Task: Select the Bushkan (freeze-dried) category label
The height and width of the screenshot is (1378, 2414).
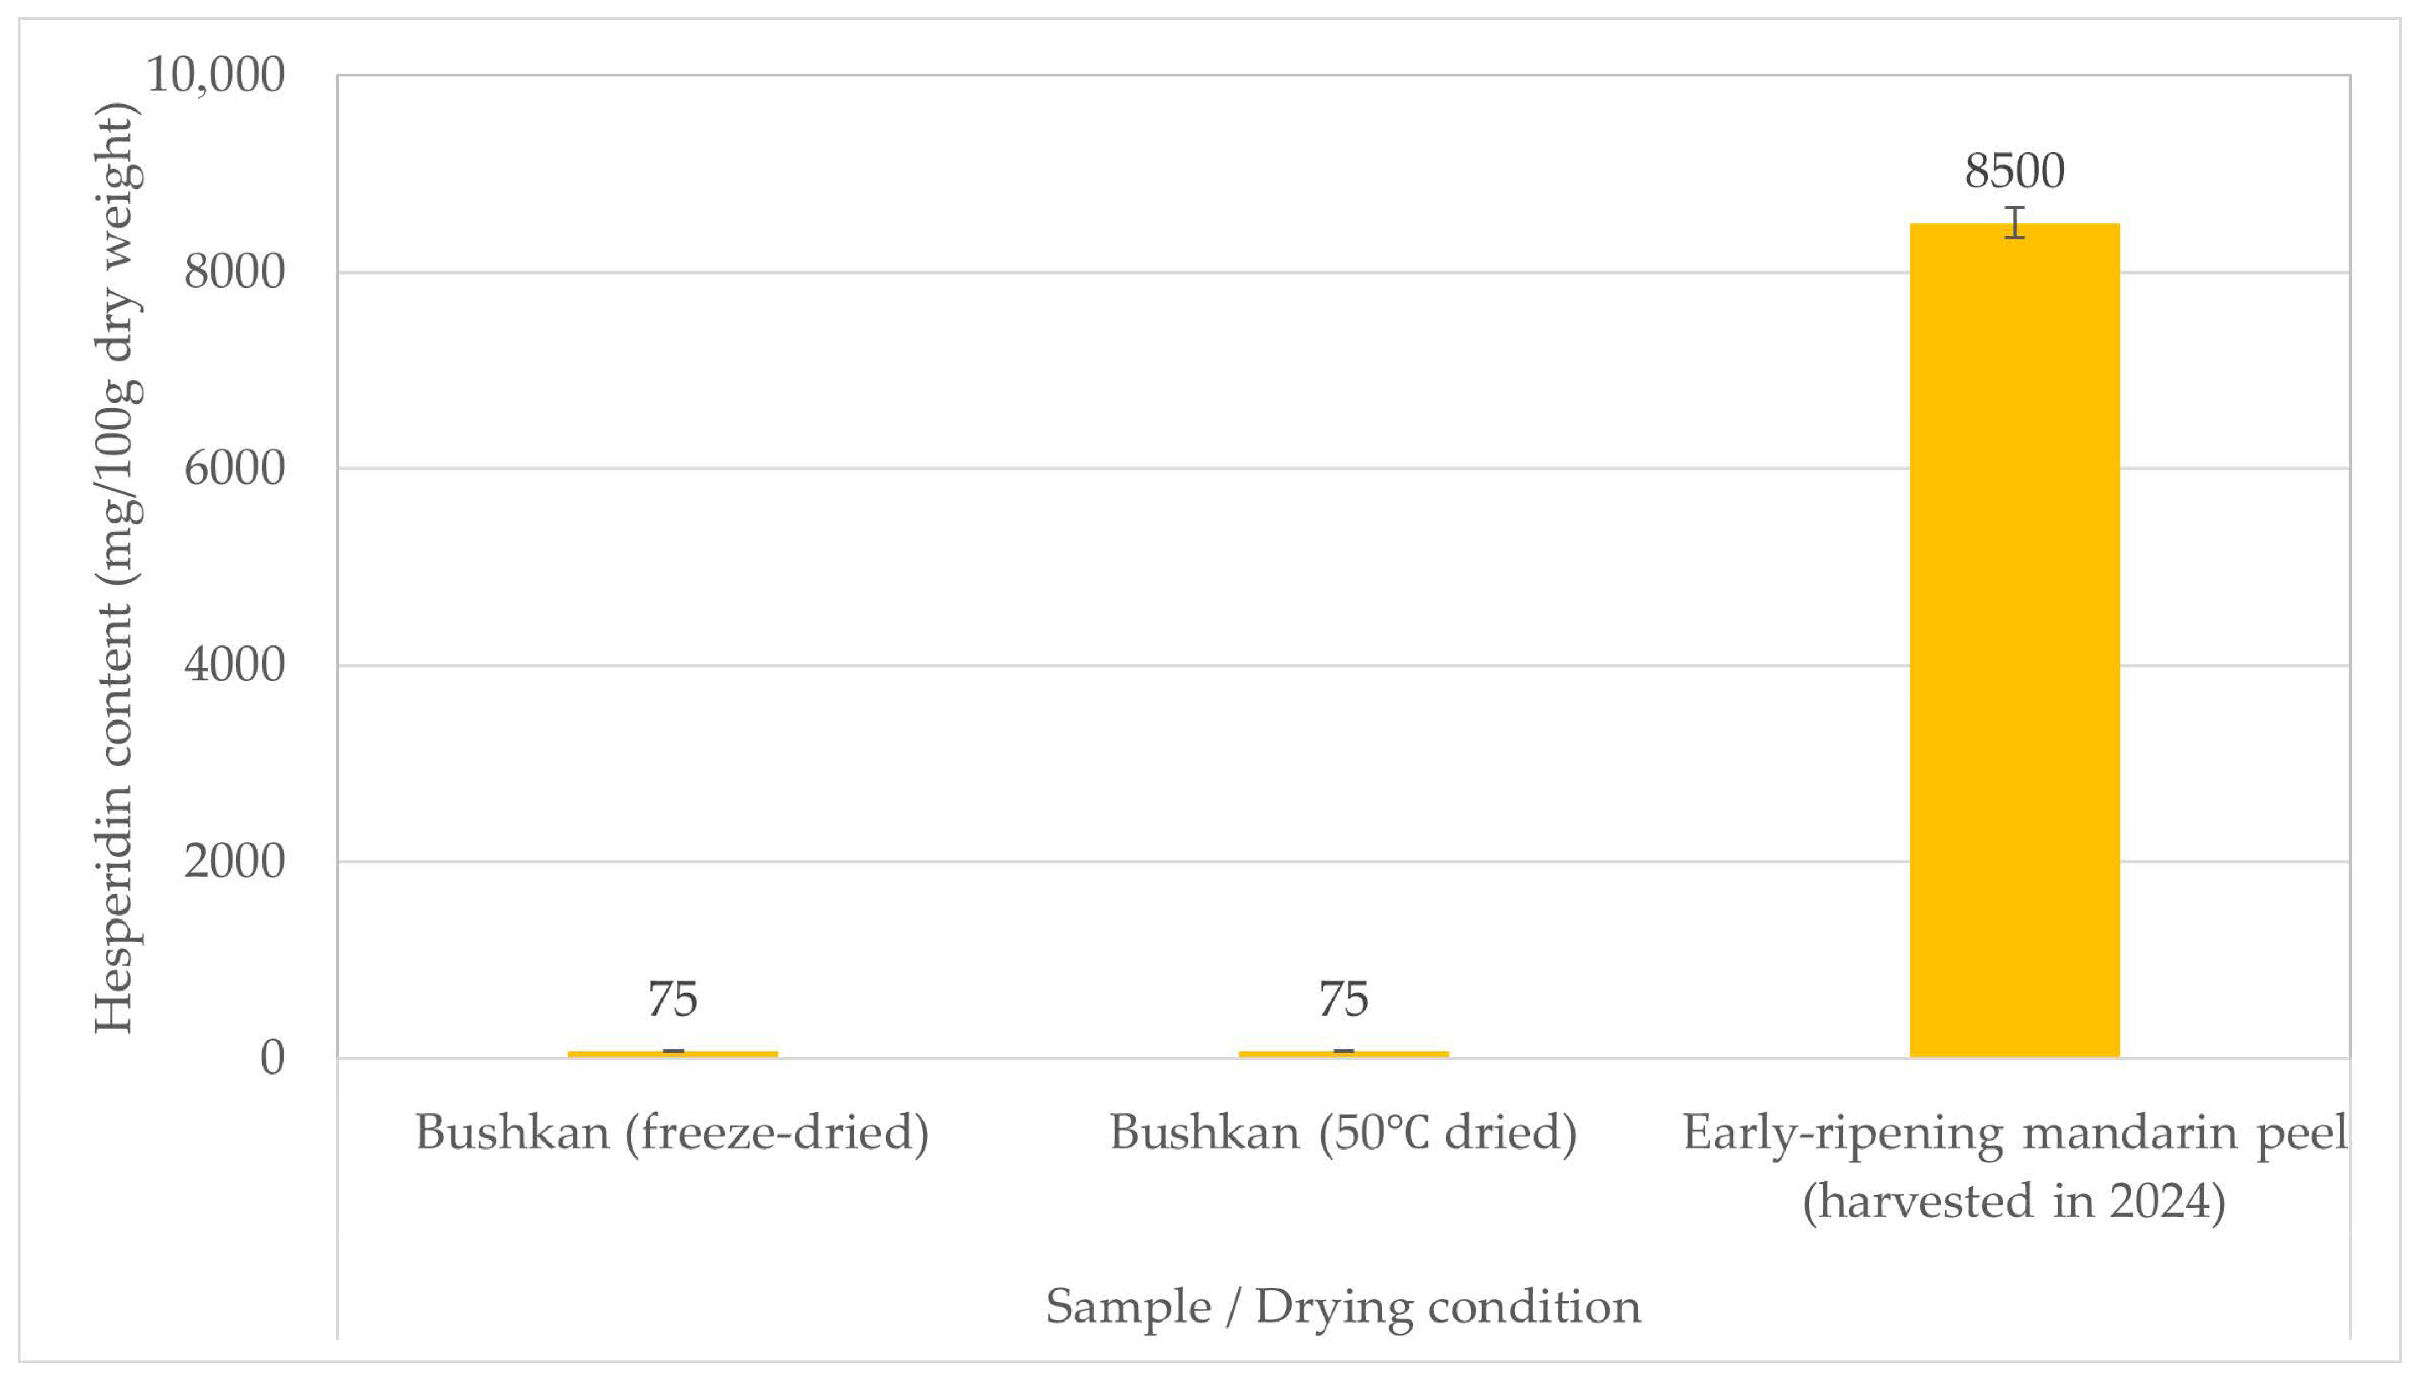Action: [672, 1133]
